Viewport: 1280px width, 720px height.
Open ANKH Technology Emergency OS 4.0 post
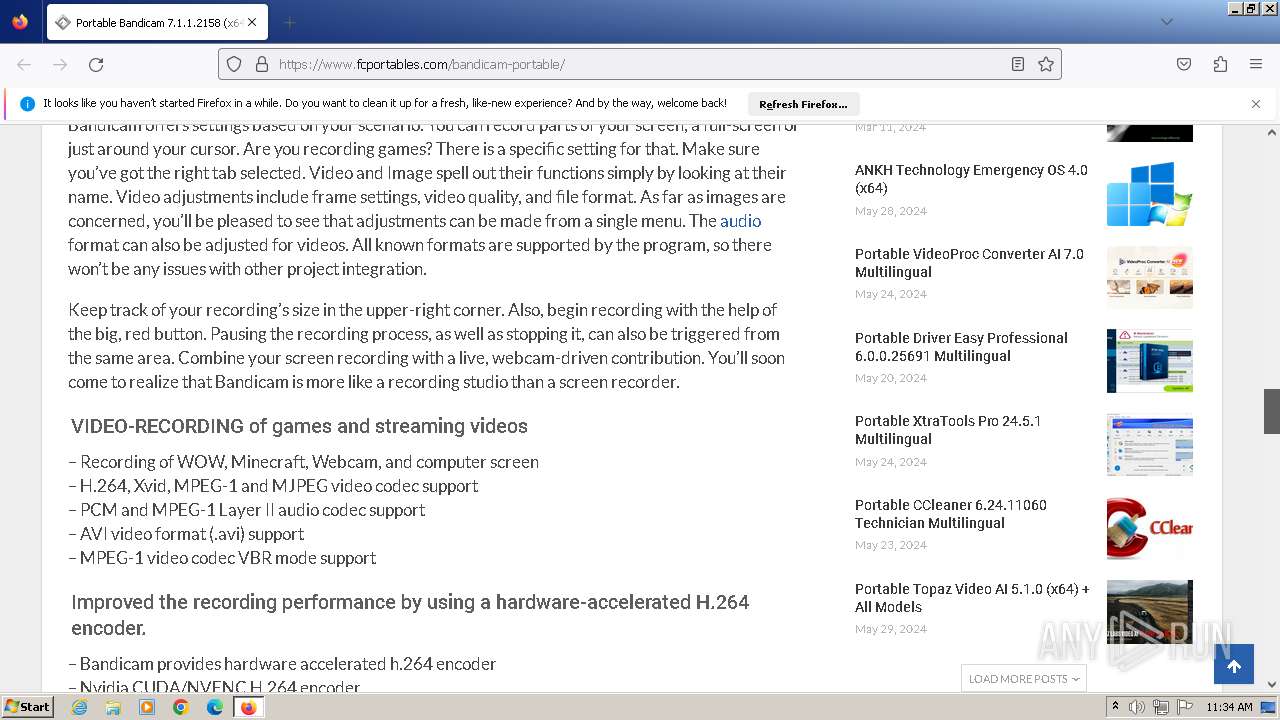[971, 179]
